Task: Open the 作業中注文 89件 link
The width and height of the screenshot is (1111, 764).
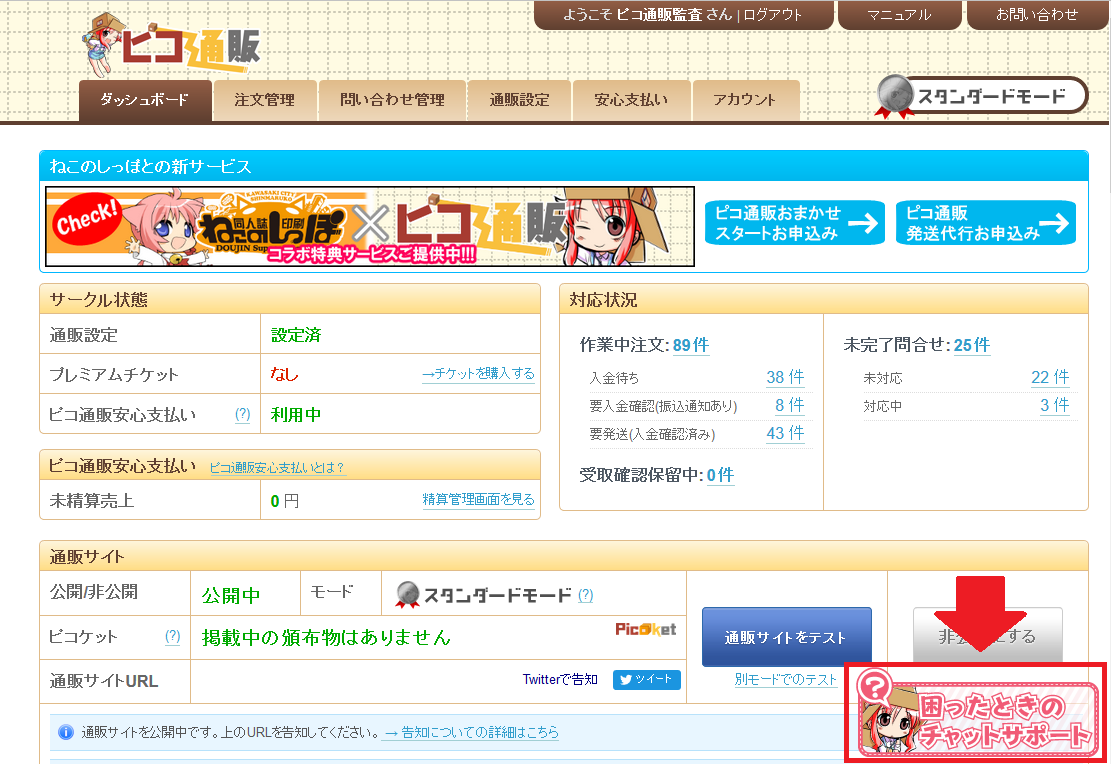Action: [690, 345]
